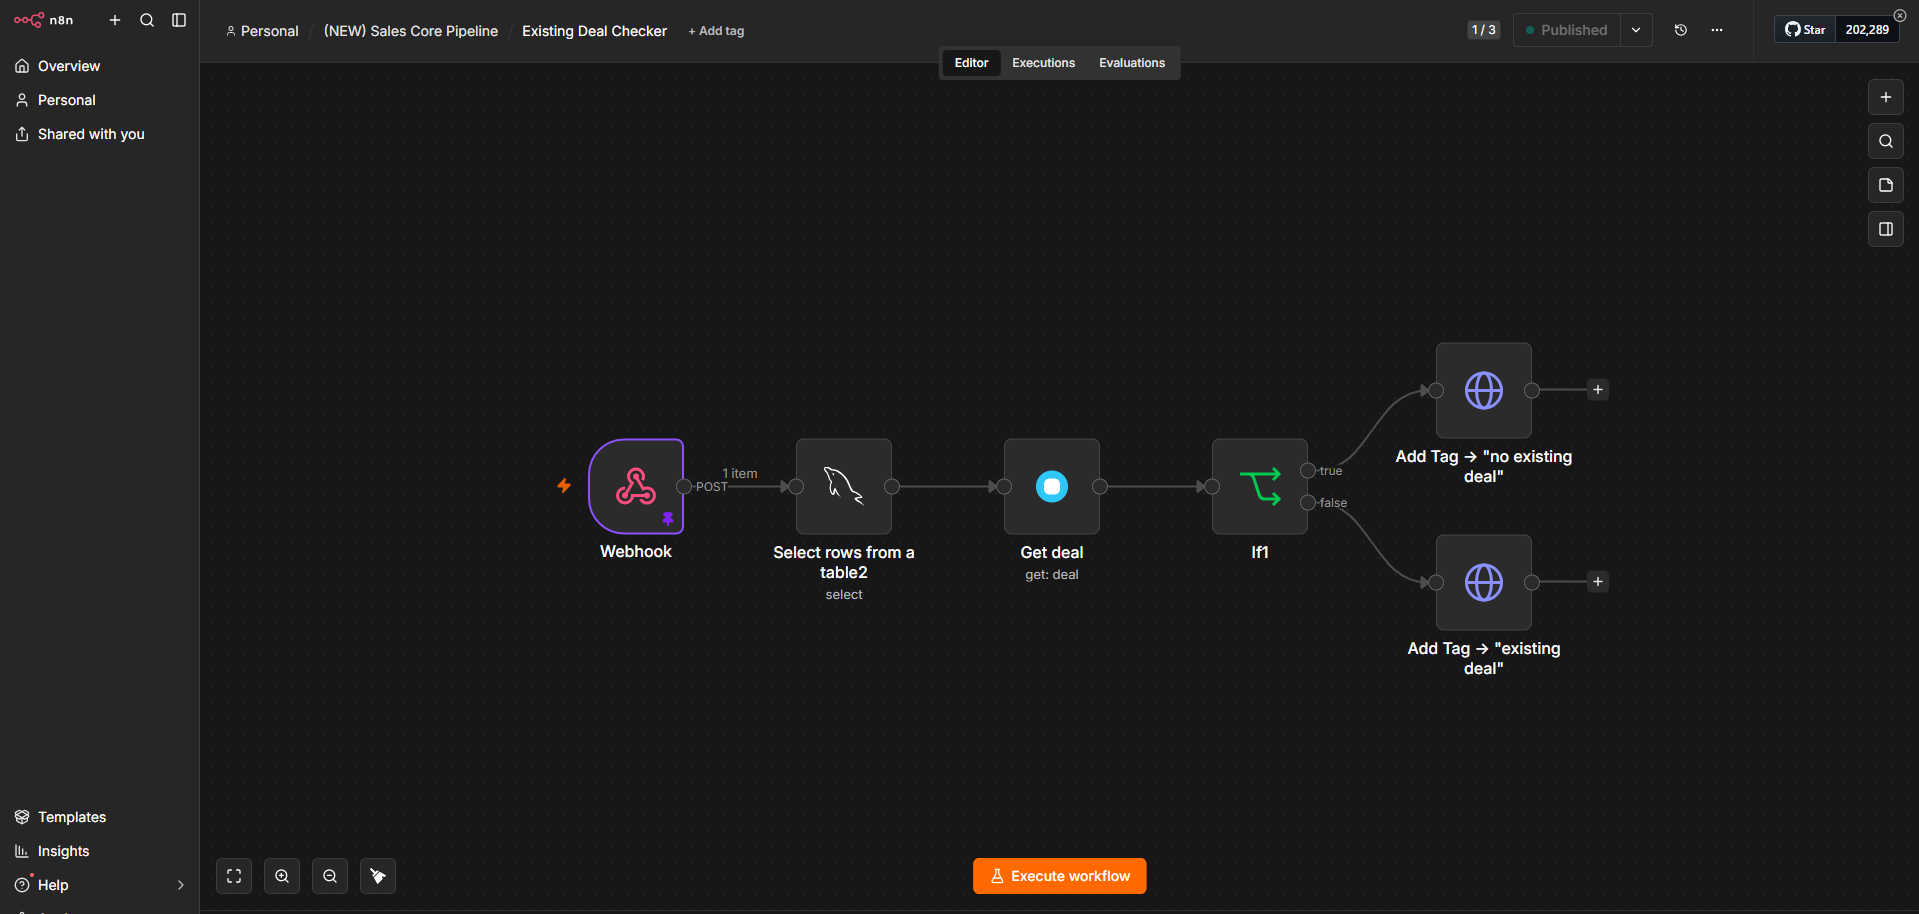Dismiss the GitHub star widget
Screen dimensions: 1919x914
click(x=1900, y=15)
